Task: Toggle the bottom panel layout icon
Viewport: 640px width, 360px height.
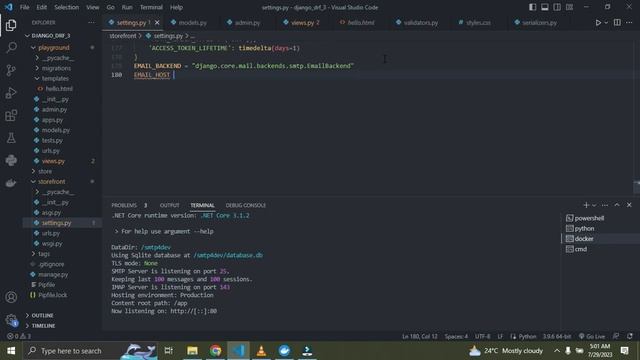Action: (544, 7)
